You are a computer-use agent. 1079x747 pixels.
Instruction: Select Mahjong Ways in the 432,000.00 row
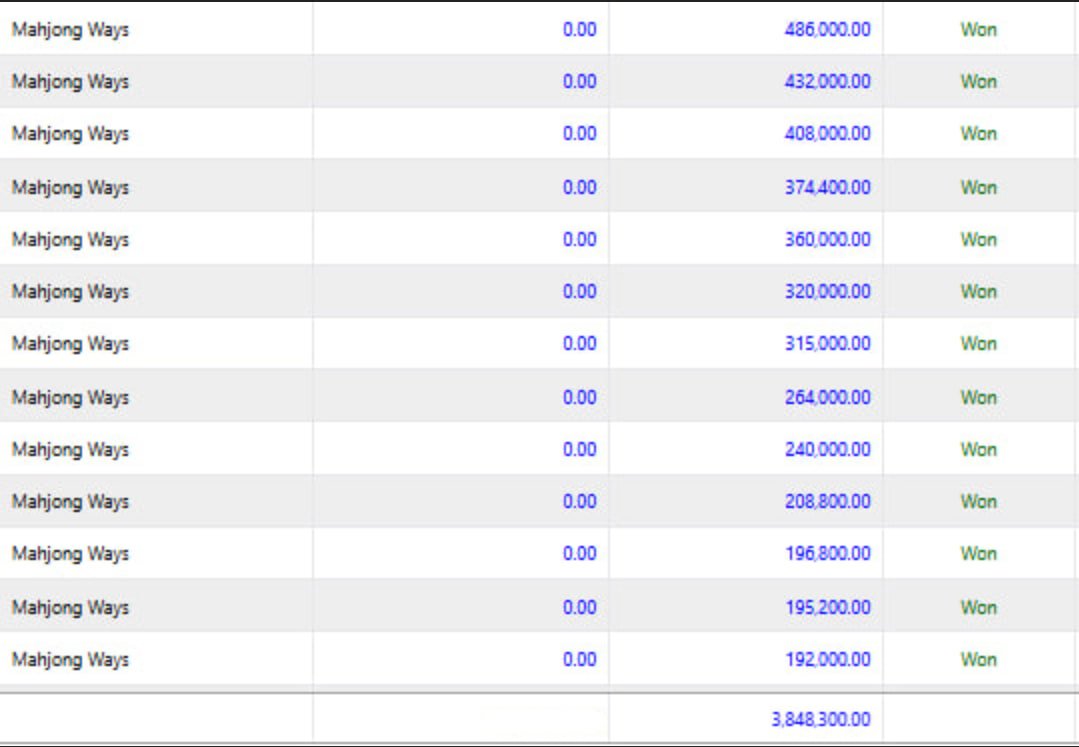pos(70,82)
